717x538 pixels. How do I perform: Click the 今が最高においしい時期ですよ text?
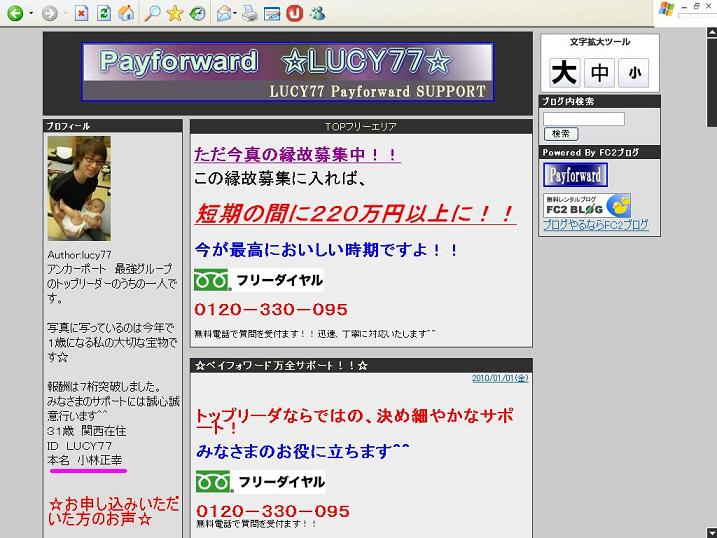point(326,250)
